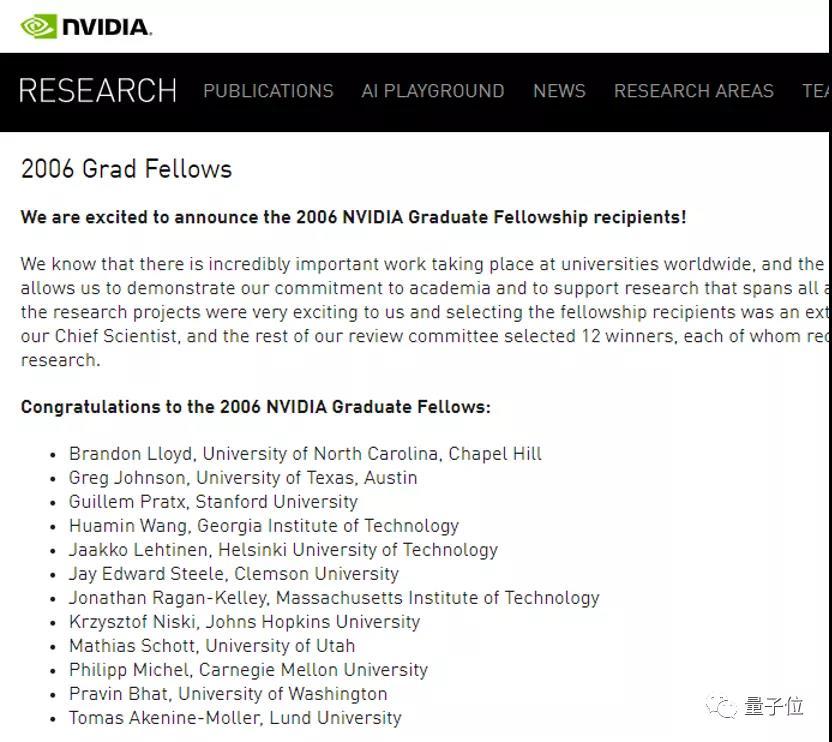Click Huamin Wang, Georgia Tech entry
Image resolution: width=832 pixels, height=742 pixels.
point(264,526)
